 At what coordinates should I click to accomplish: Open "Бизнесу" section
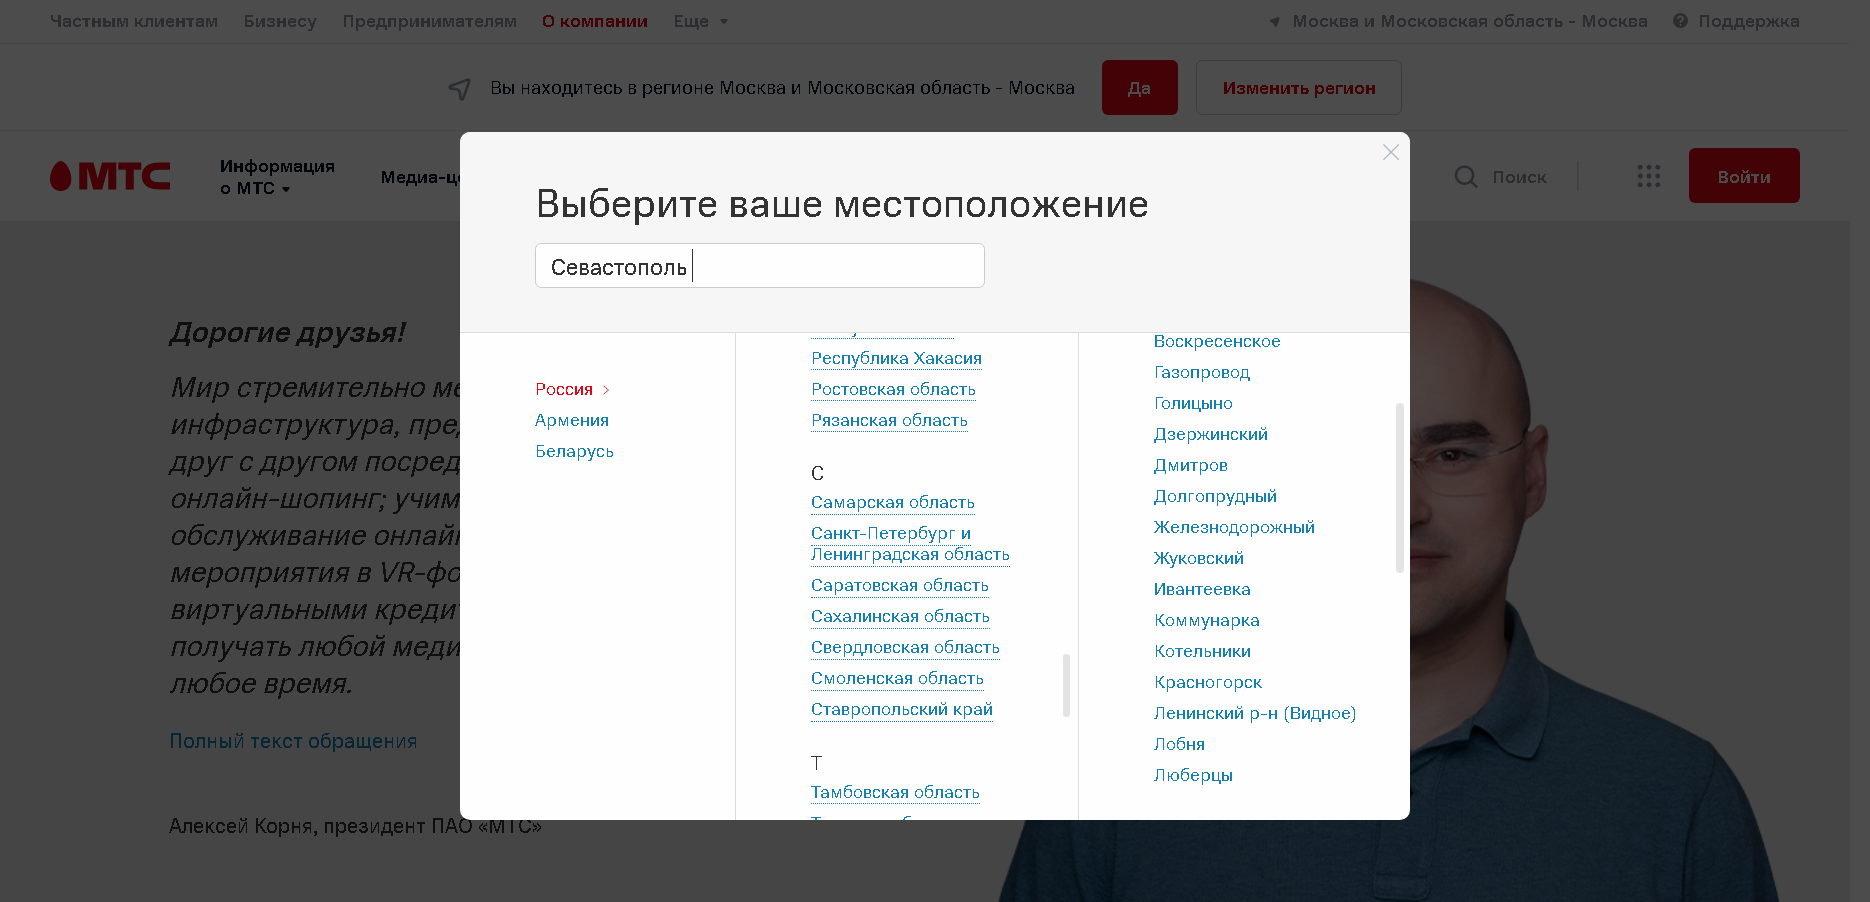click(280, 21)
